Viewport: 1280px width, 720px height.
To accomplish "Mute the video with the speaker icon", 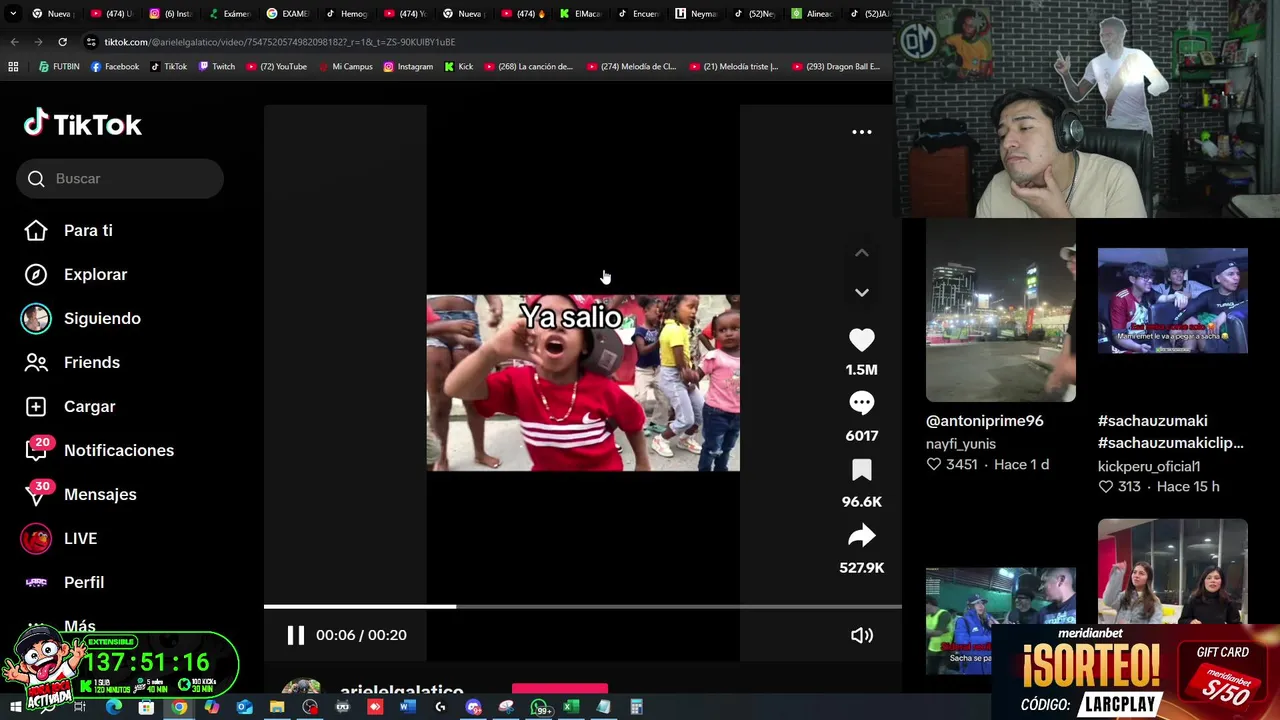I will [x=861, y=635].
